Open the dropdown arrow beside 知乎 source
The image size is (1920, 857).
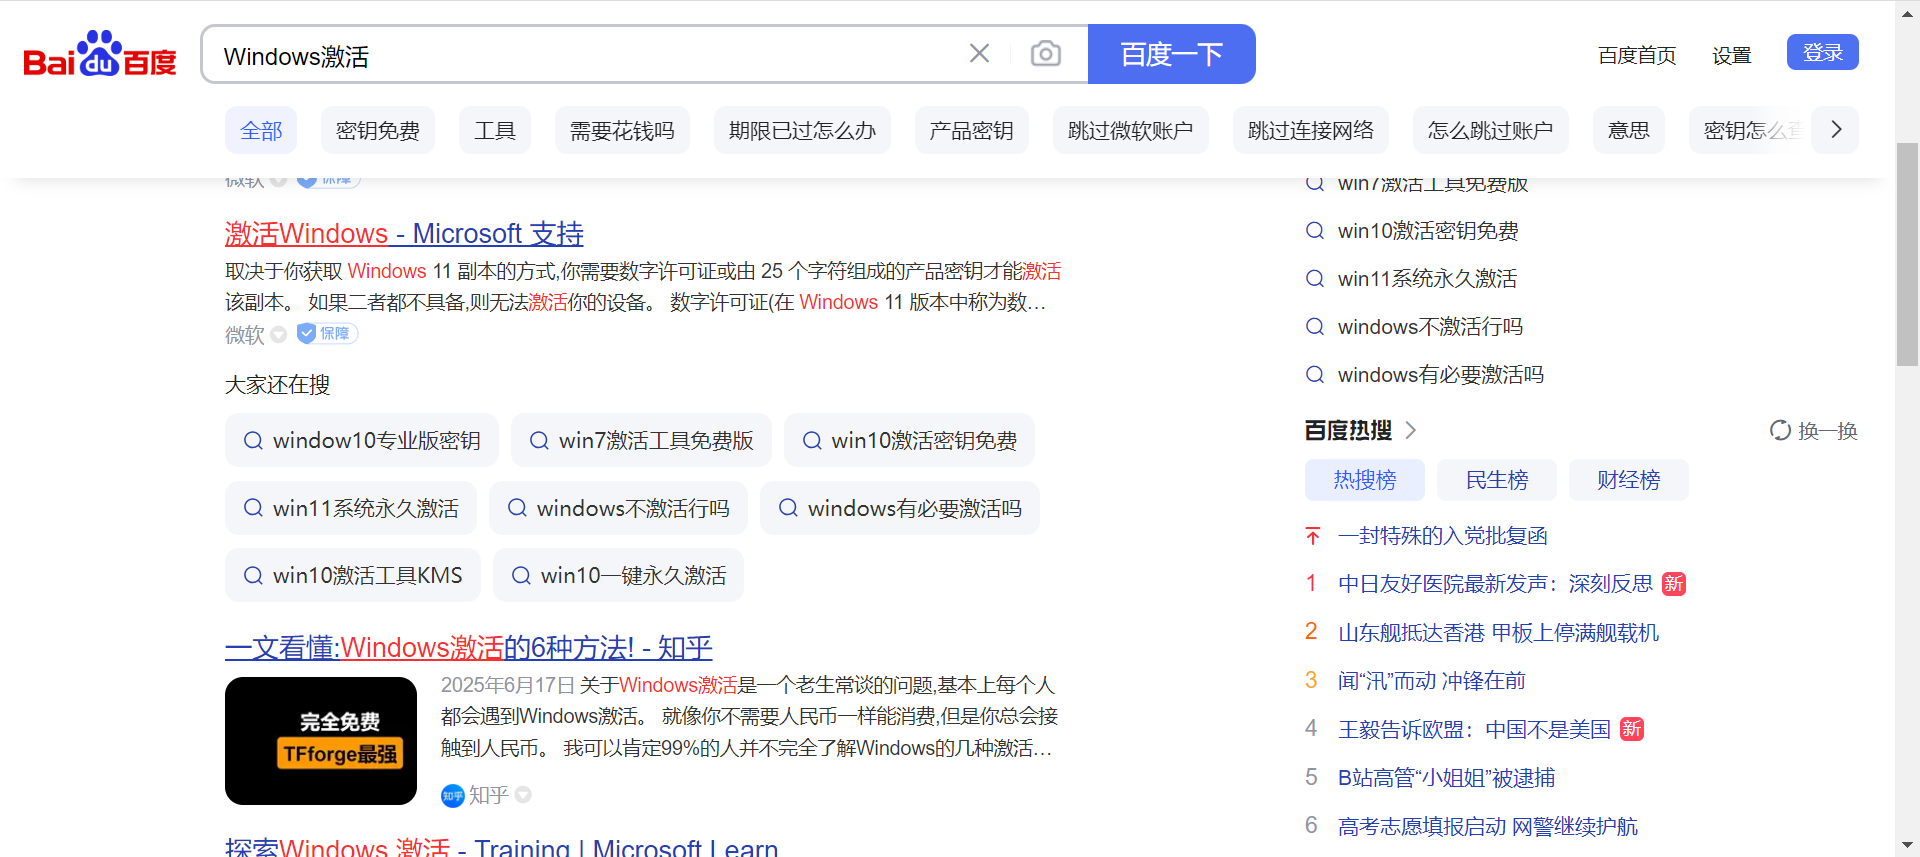[x=523, y=795]
